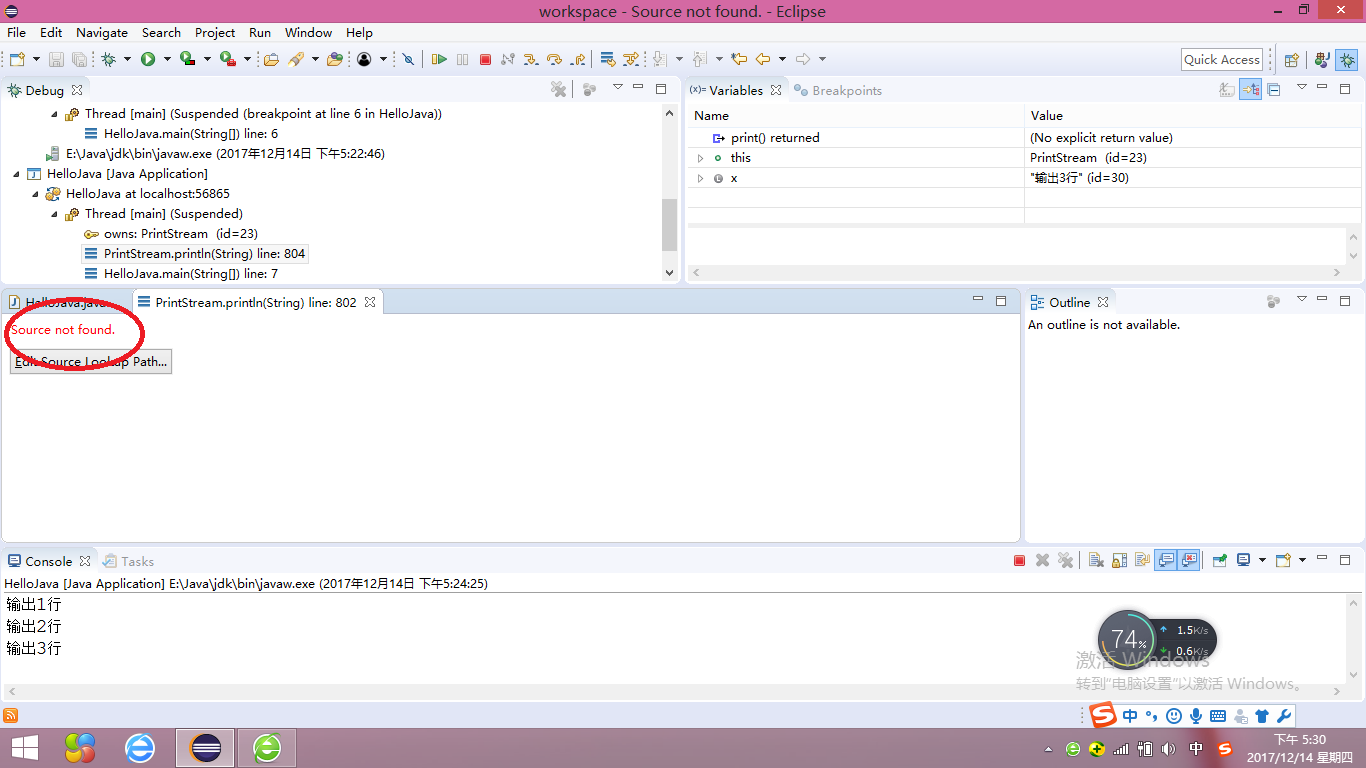Toggle Word Wrap in Console toolbar

[1142, 561]
